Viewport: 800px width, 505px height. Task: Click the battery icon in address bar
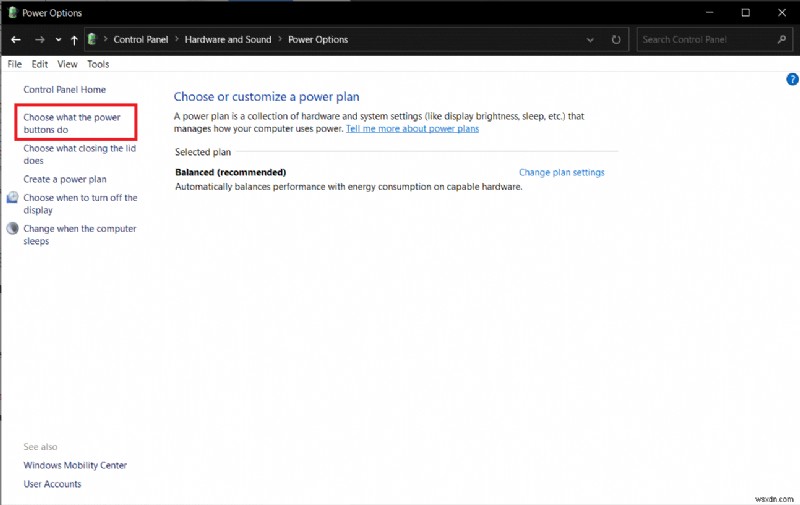pyautogui.click(x=92, y=39)
